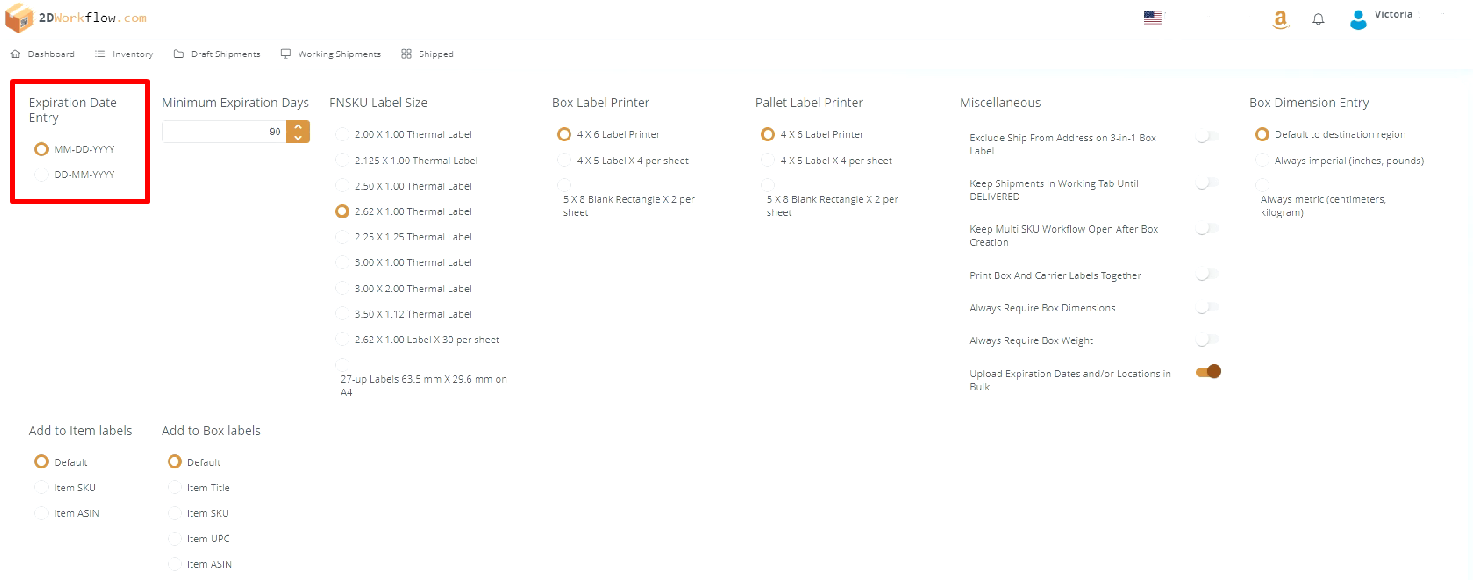Screen dimensions: 1473x580
Task: Enable Always Require Box Weight
Action: tap(1206, 340)
